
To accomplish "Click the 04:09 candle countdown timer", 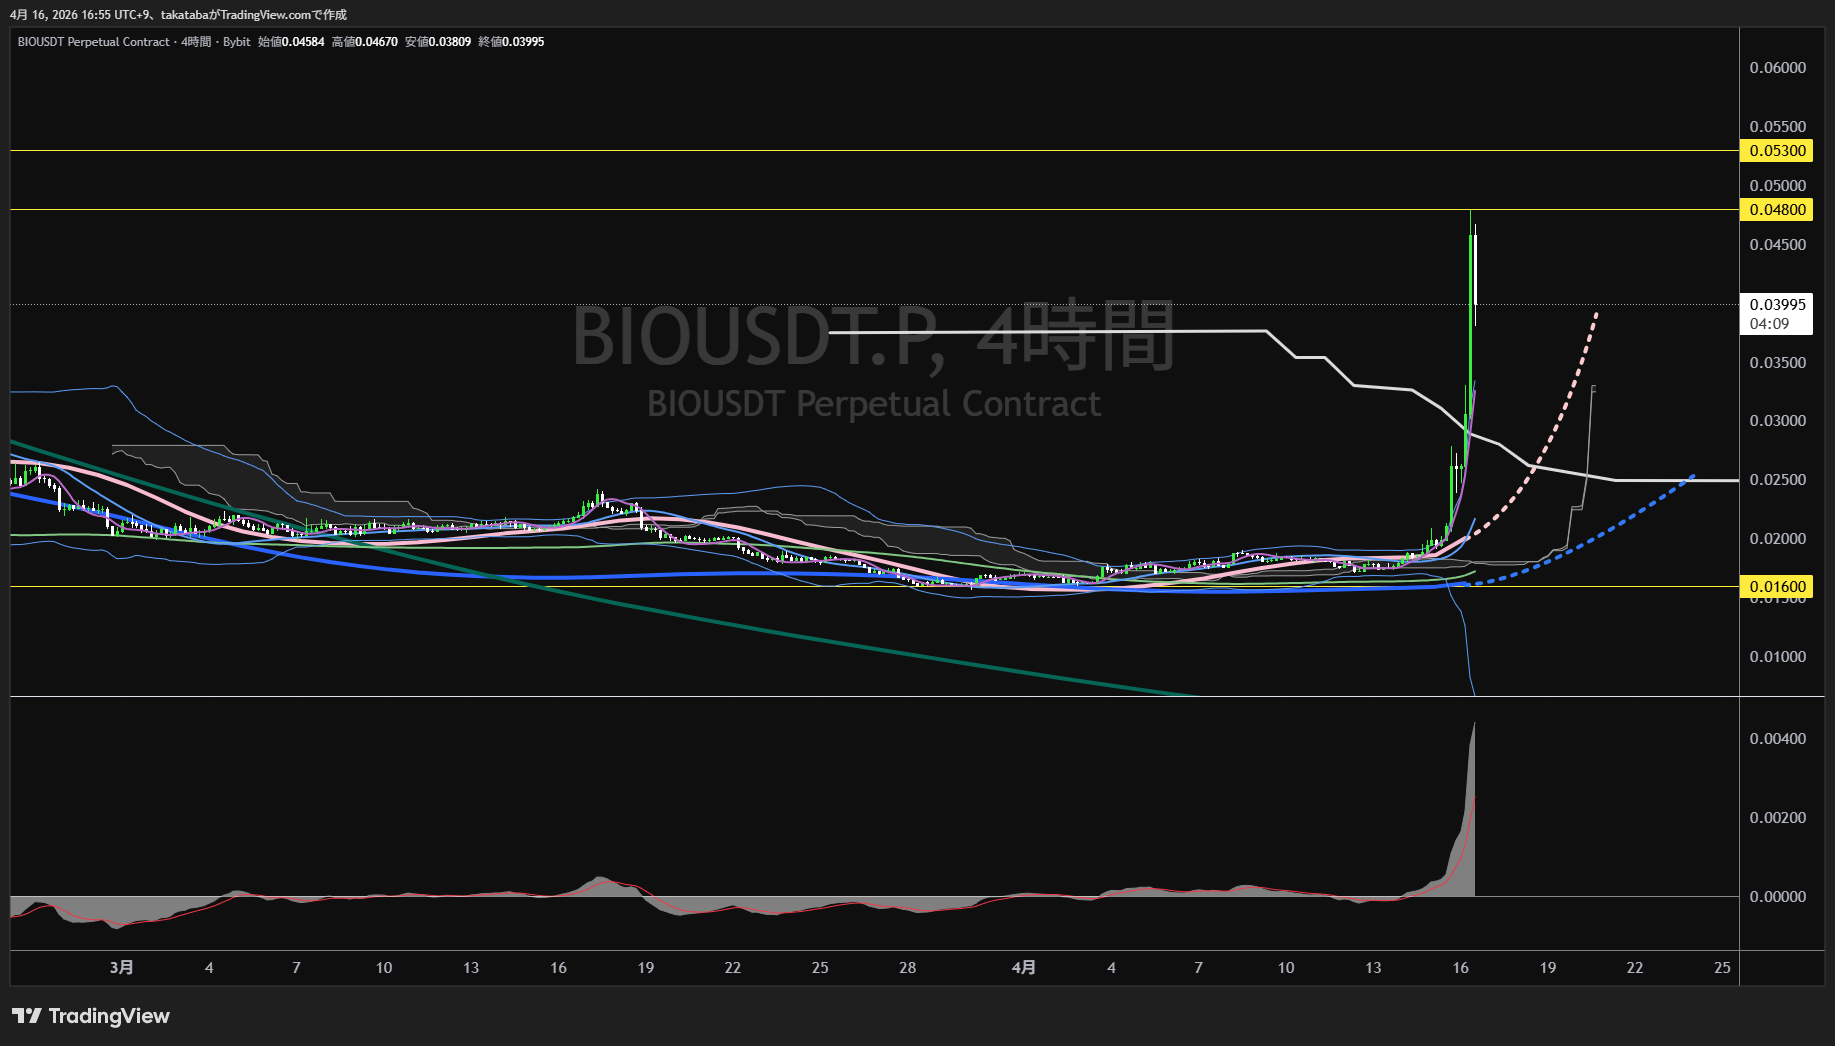I will click(x=1769, y=324).
